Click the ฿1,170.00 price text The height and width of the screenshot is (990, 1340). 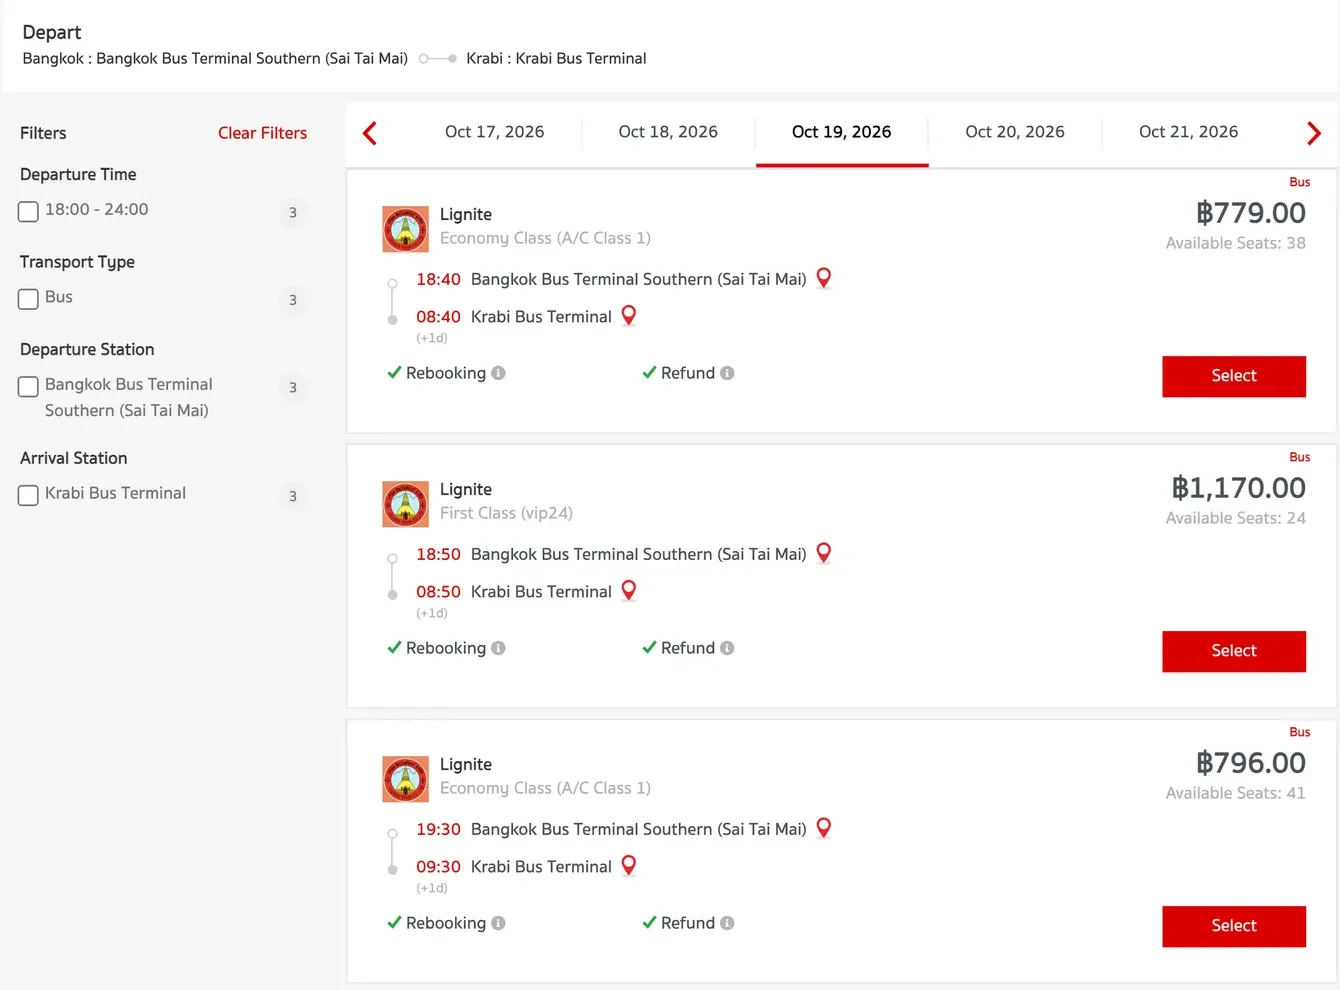tap(1238, 488)
